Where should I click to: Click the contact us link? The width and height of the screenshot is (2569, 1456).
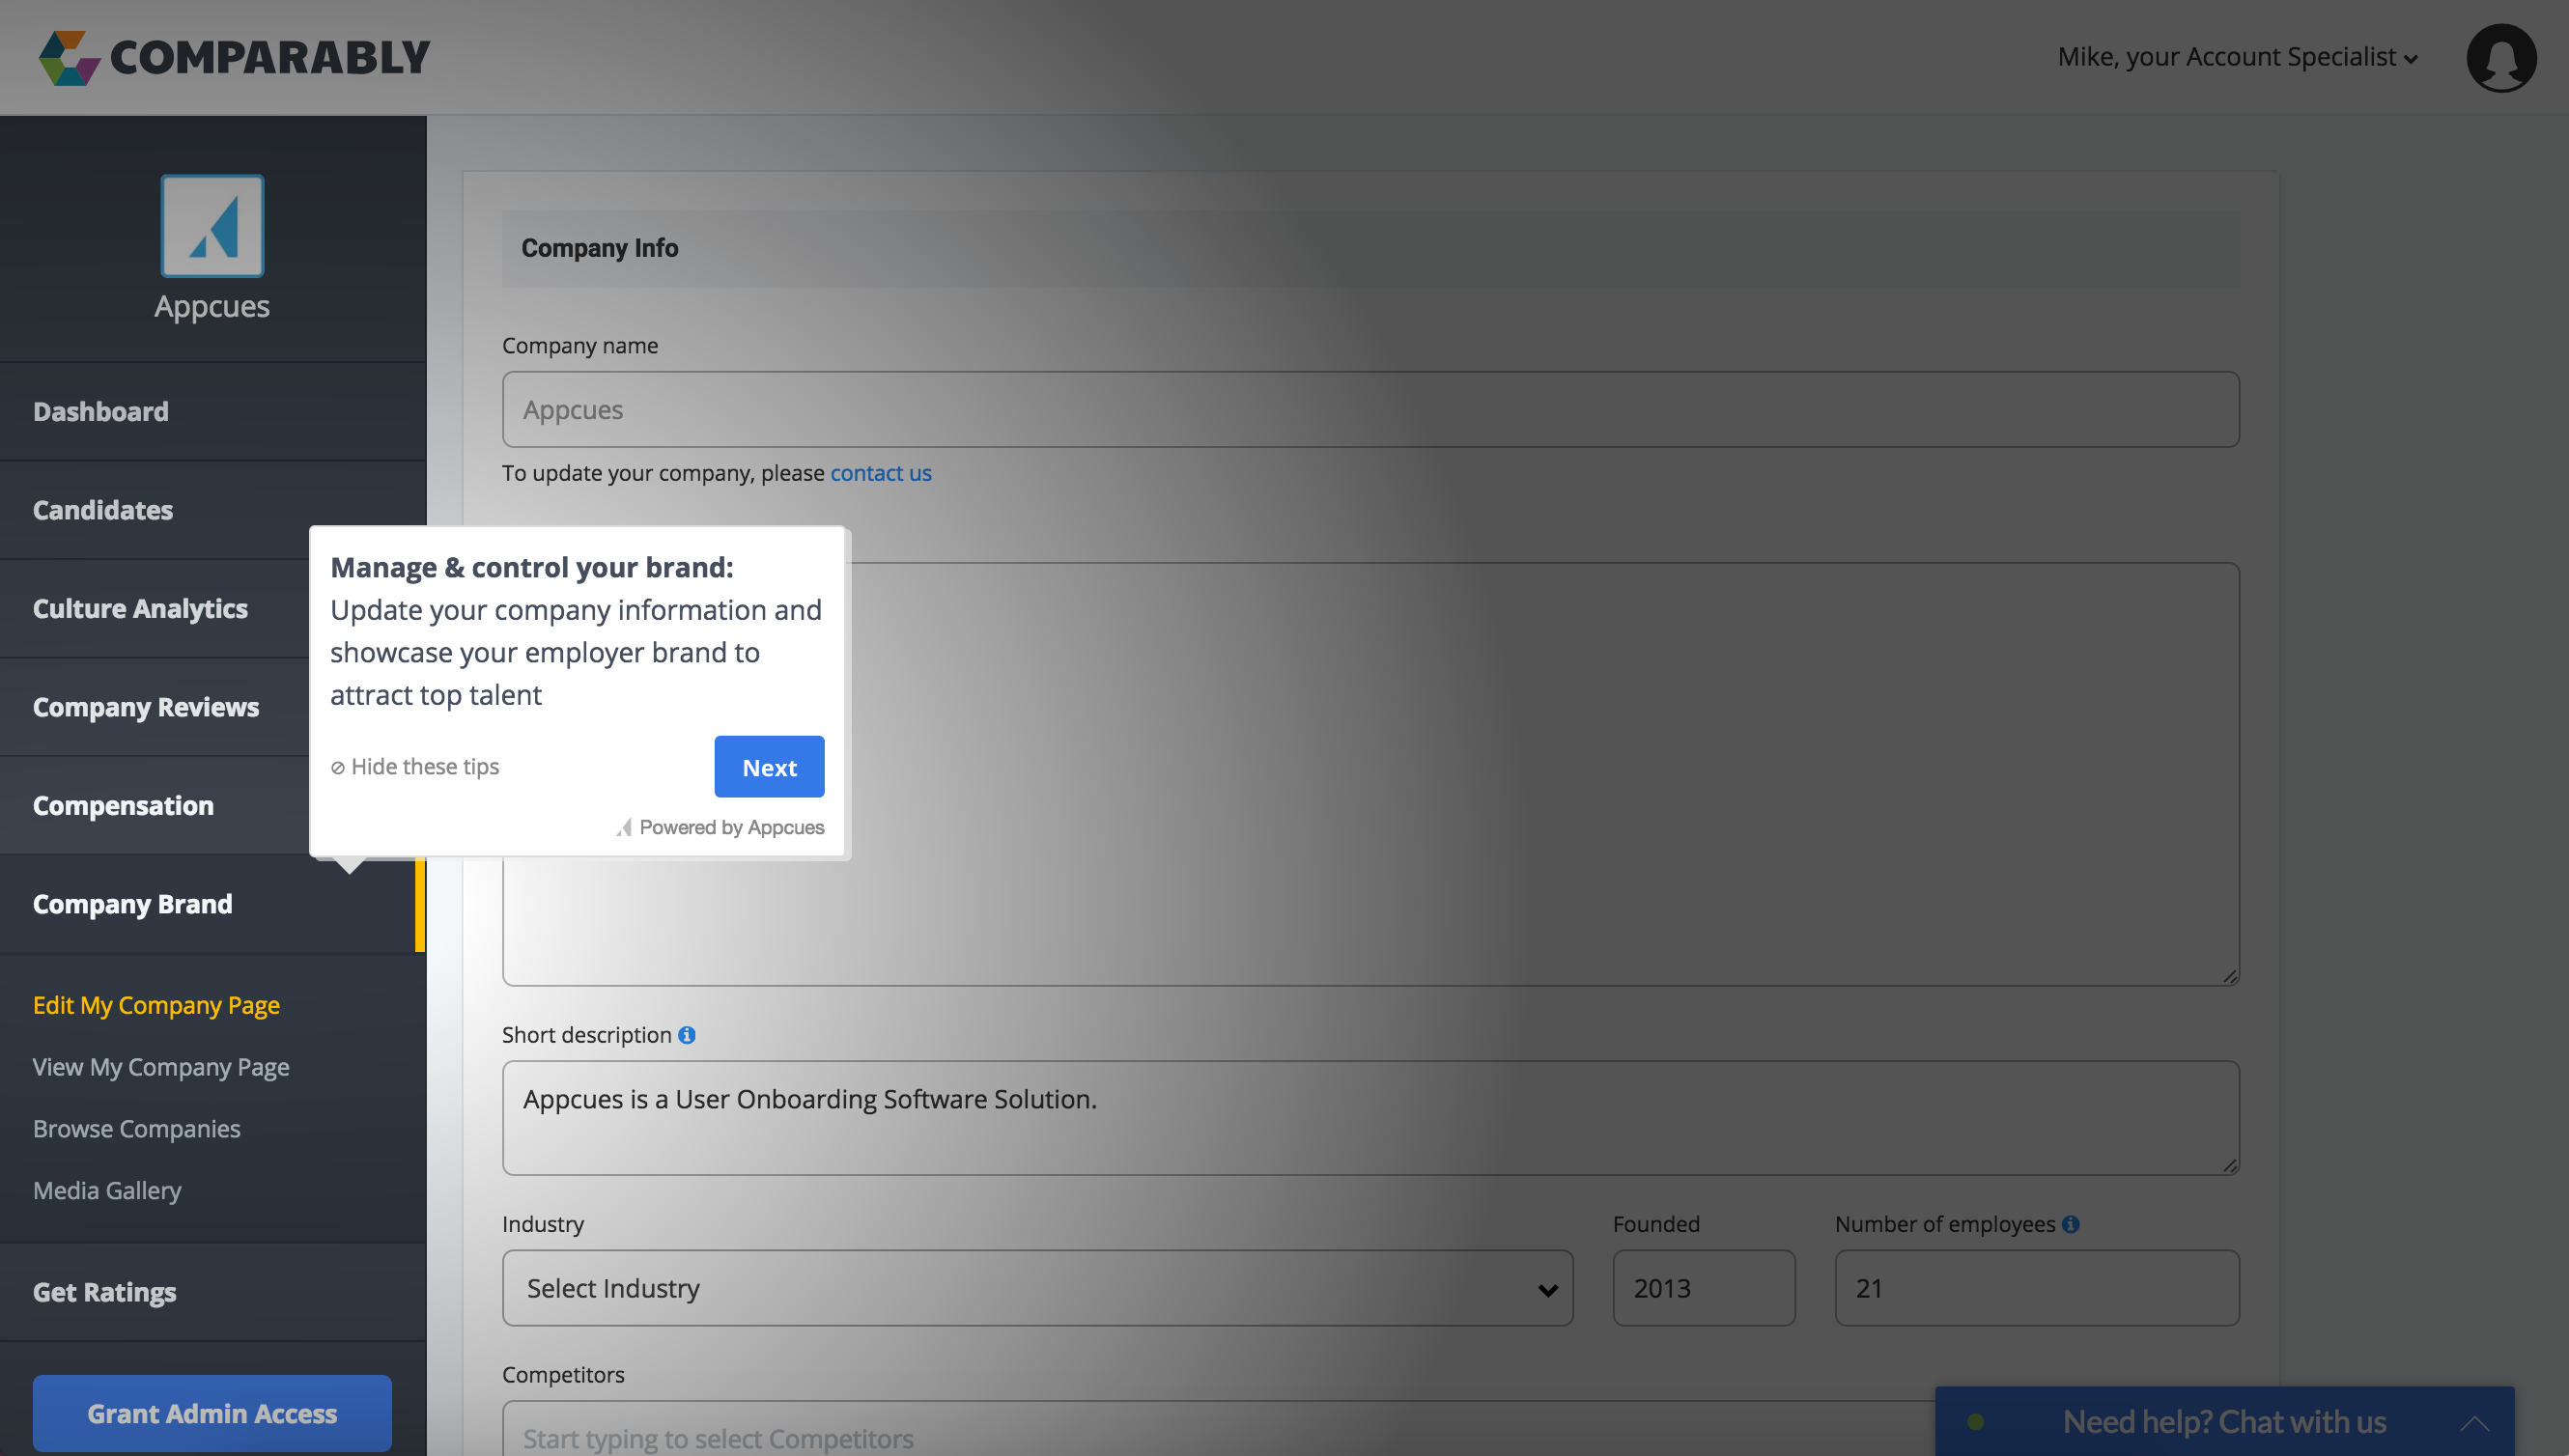point(881,473)
